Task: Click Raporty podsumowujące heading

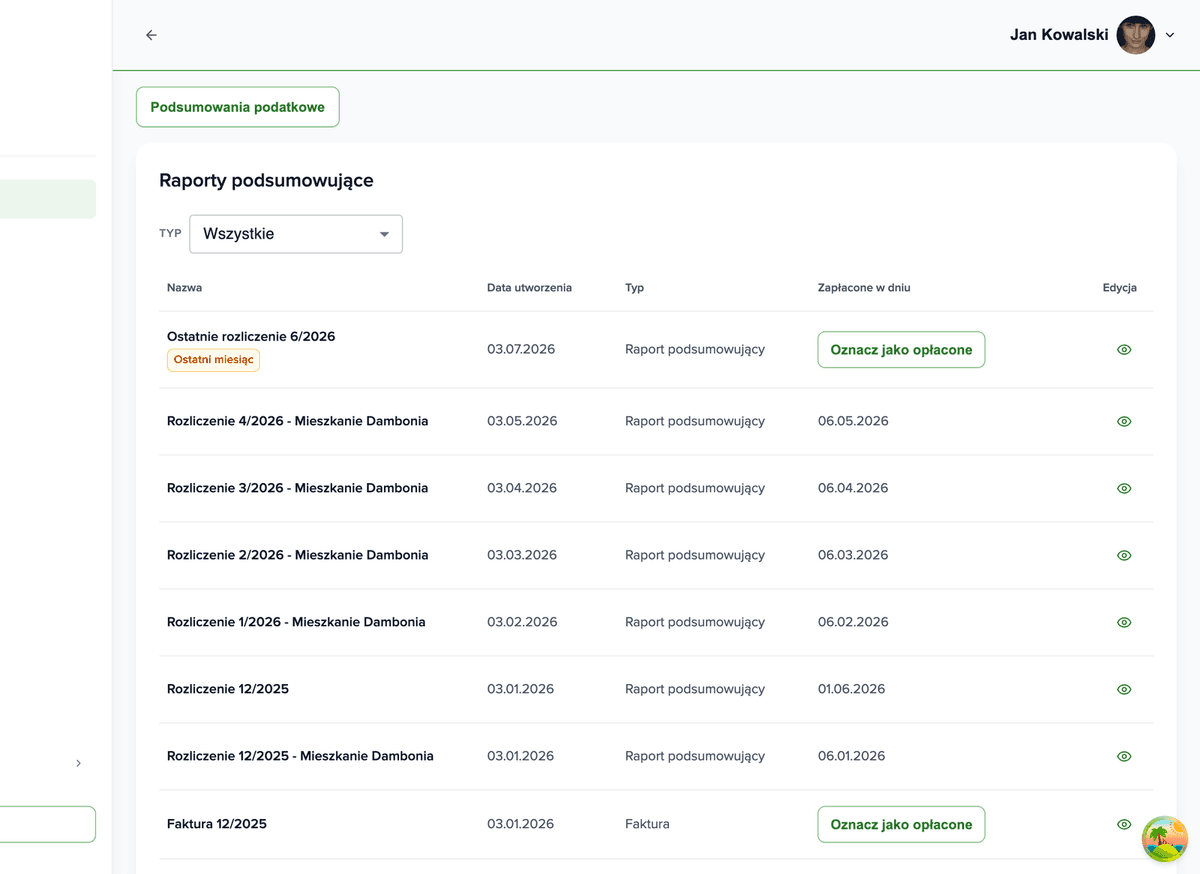Action: tap(266, 181)
